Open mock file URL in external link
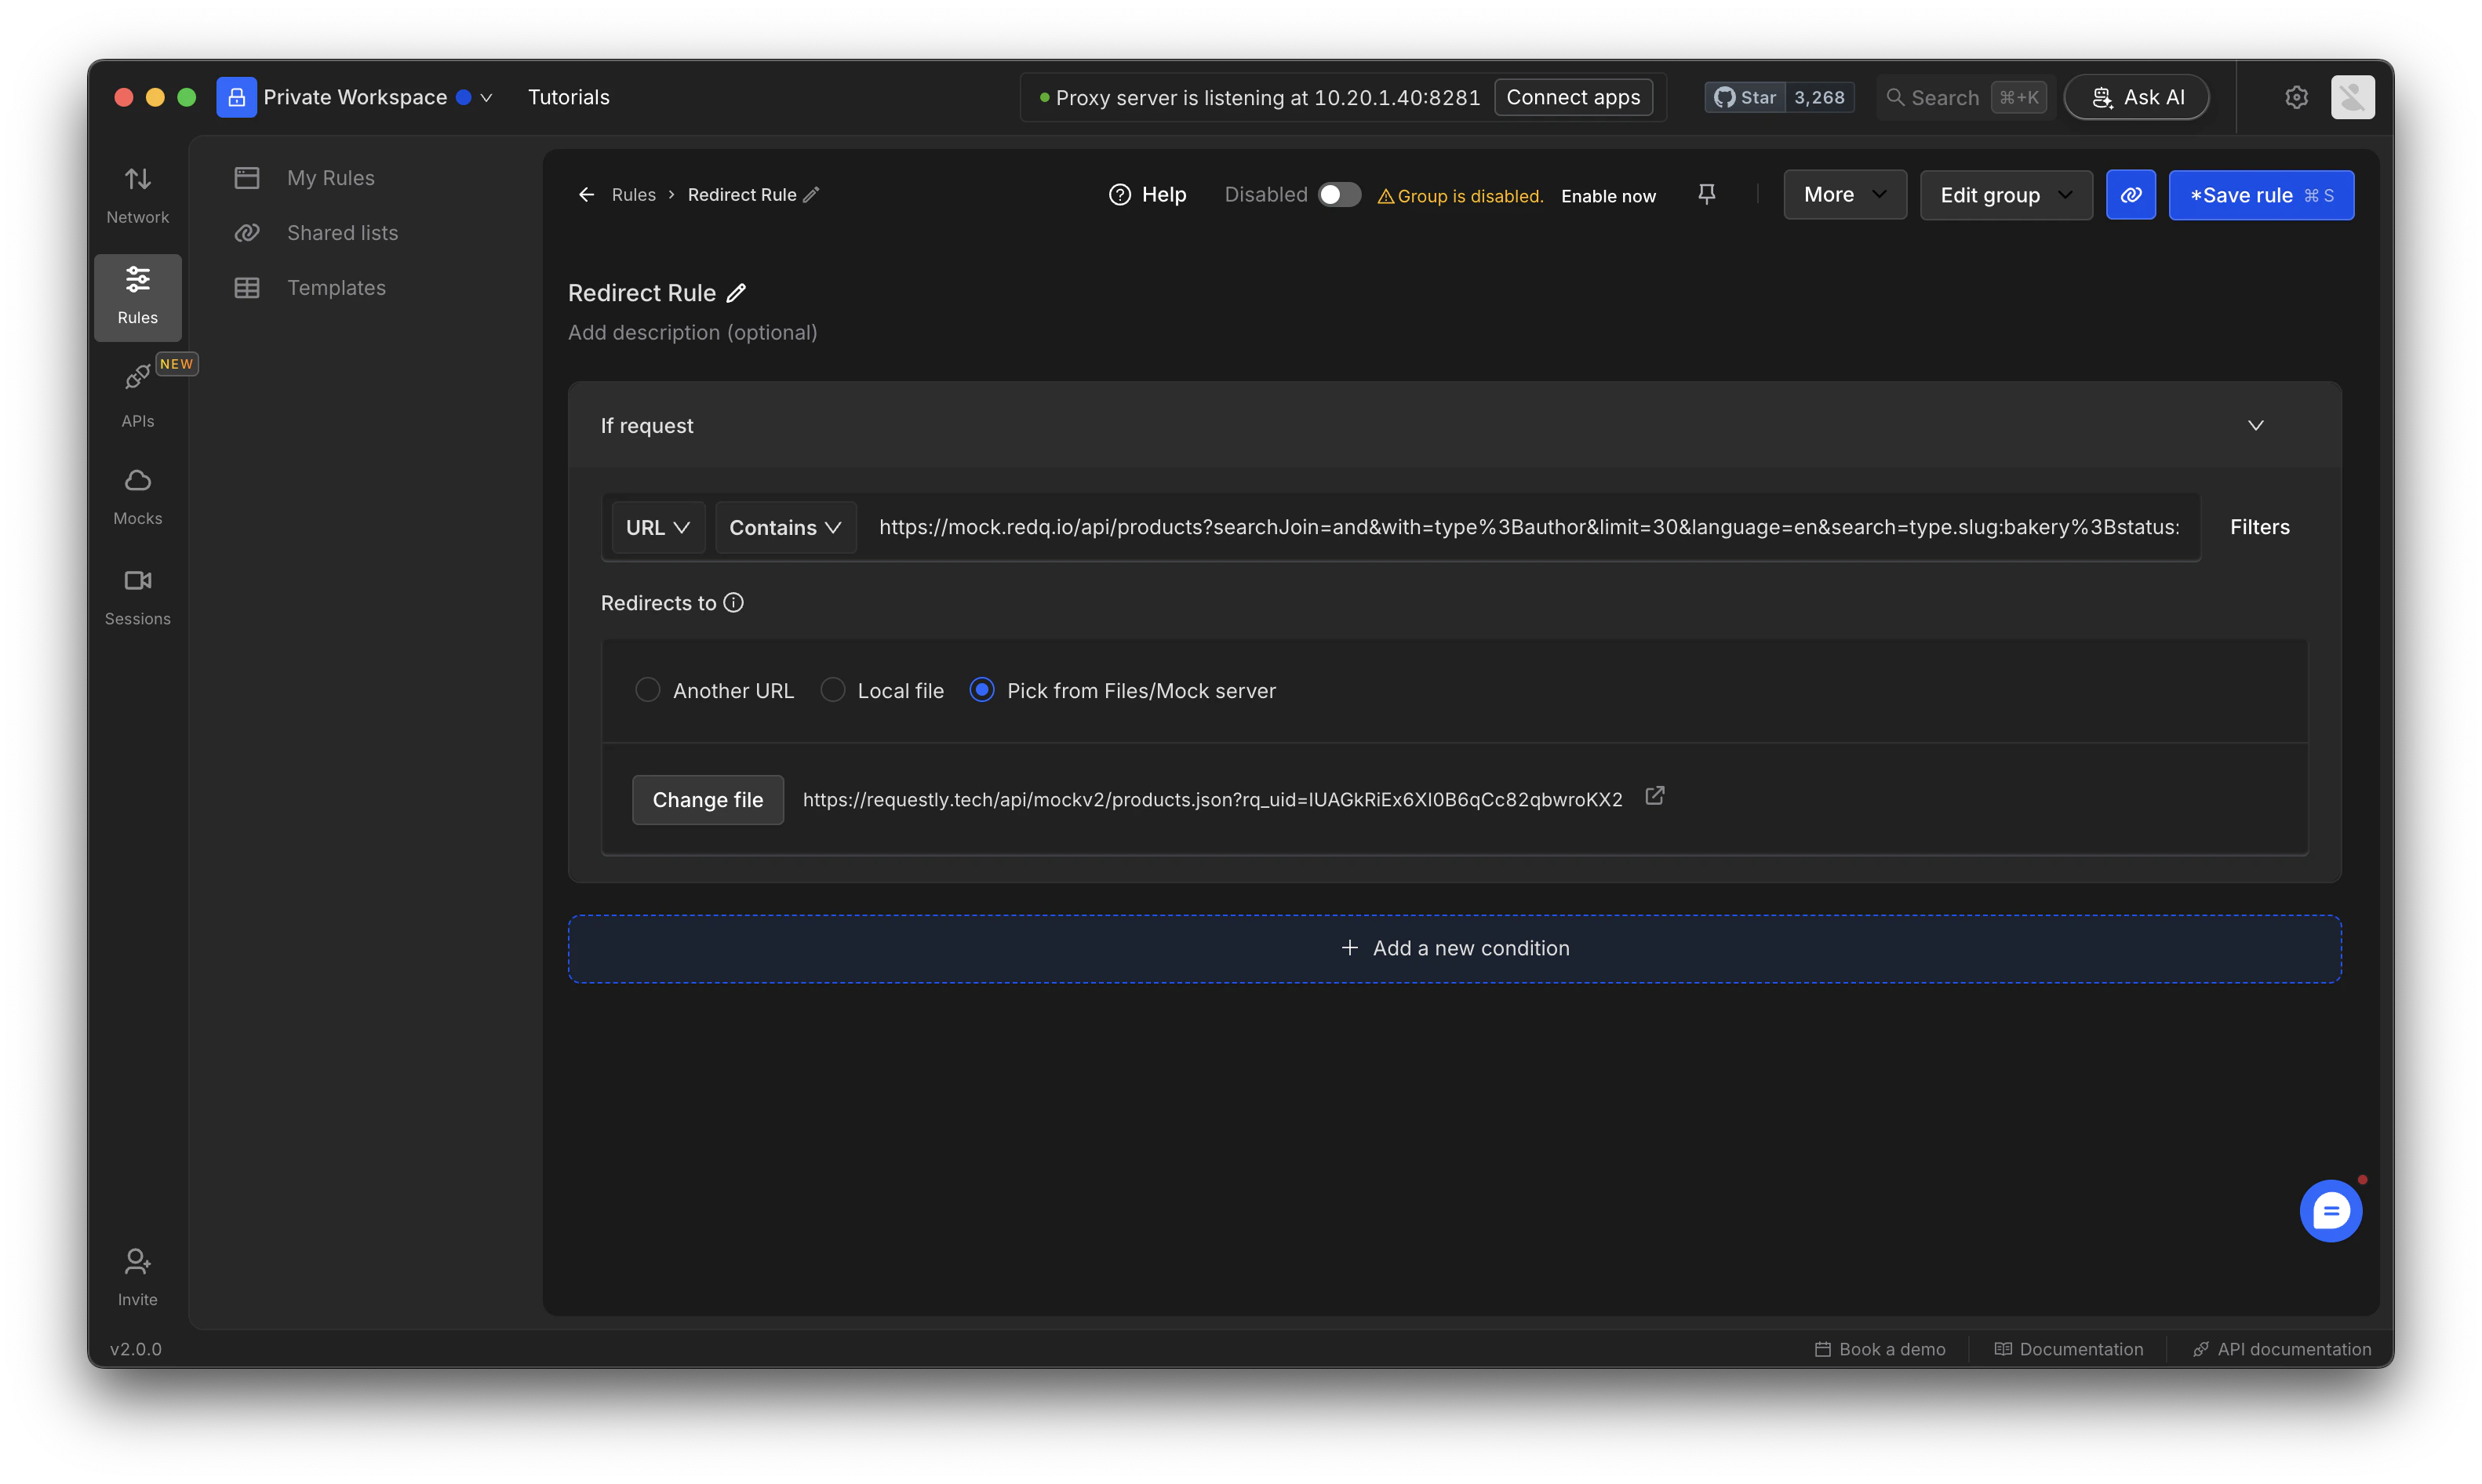2482x1484 pixels. pos(1655,796)
